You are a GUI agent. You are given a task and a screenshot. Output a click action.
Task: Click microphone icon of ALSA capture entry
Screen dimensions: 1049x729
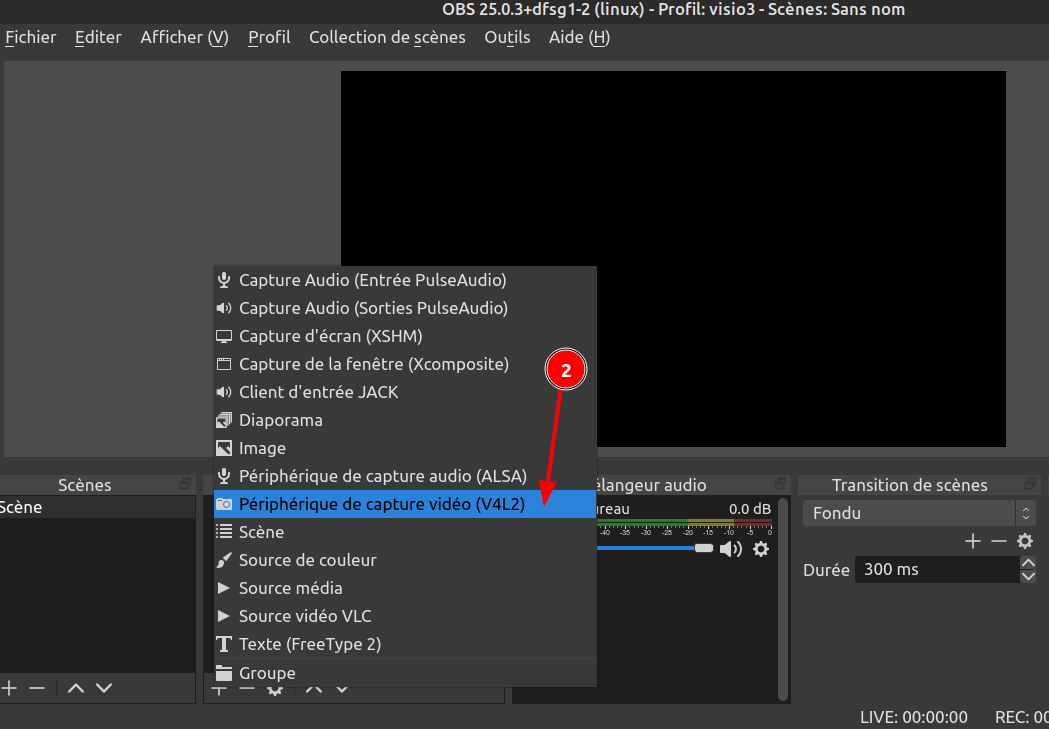click(224, 477)
